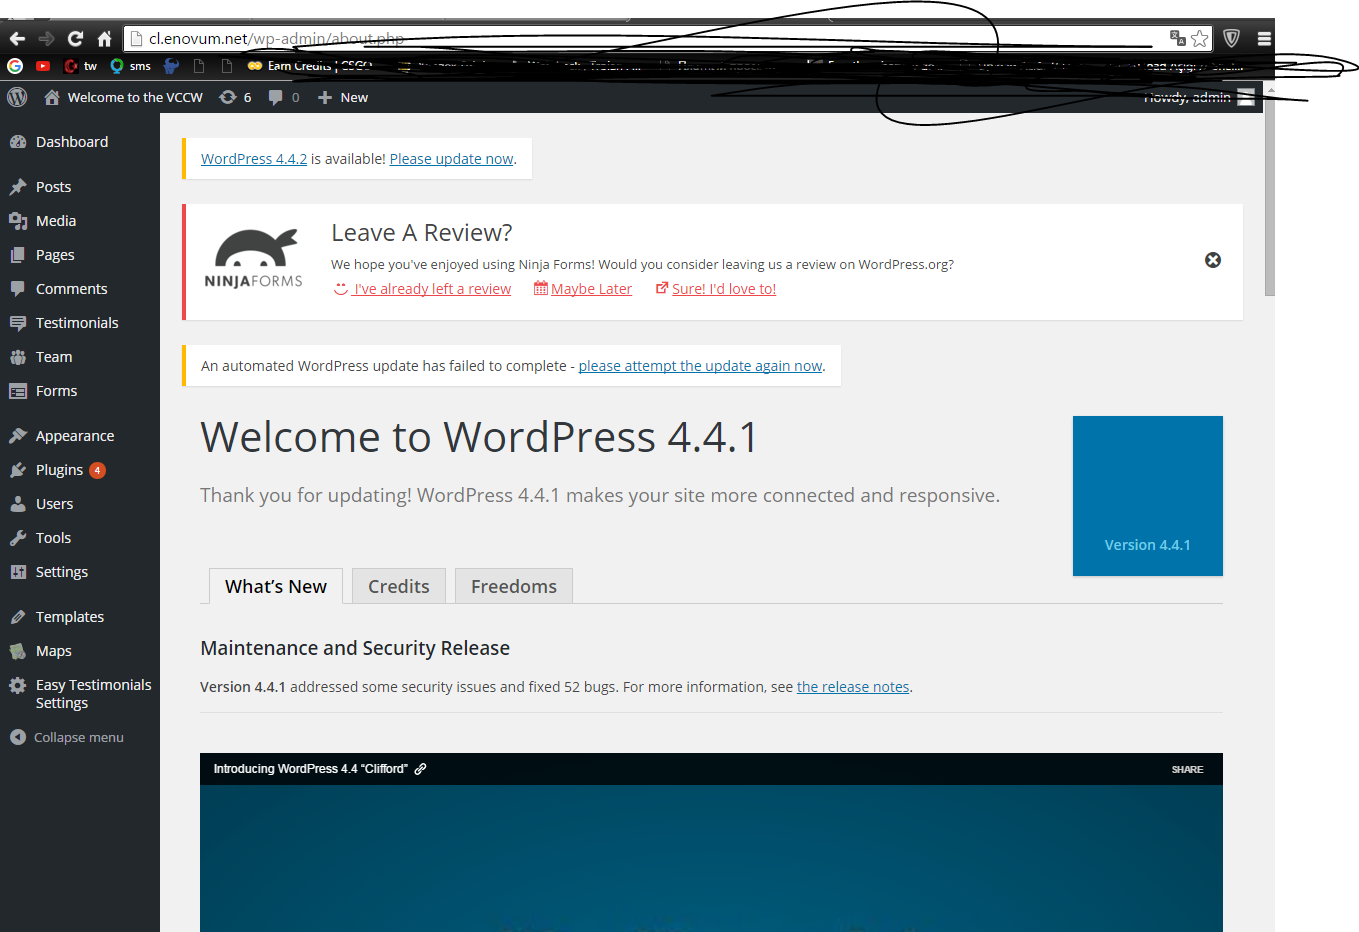Visit site via 'Welcome to the VCCW'
The width and height of the screenshot is (1359, 932).
point(124,97)
